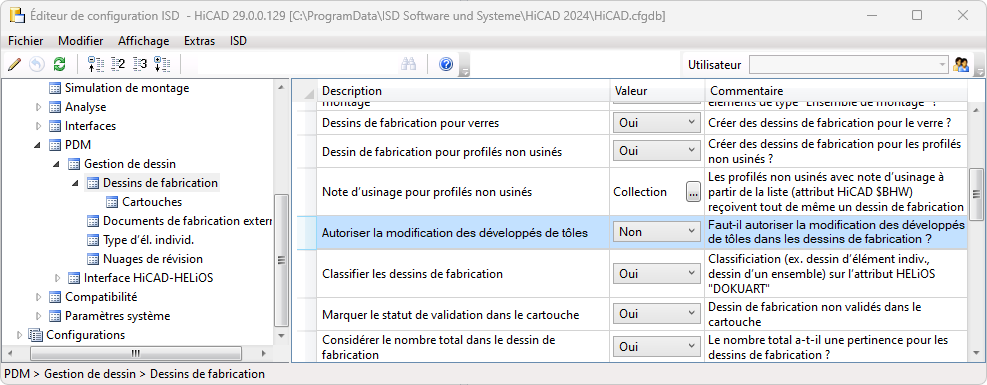Show tree down to level 2
Viewport: 987px width, 385px height.
click(x=118, y=64)
